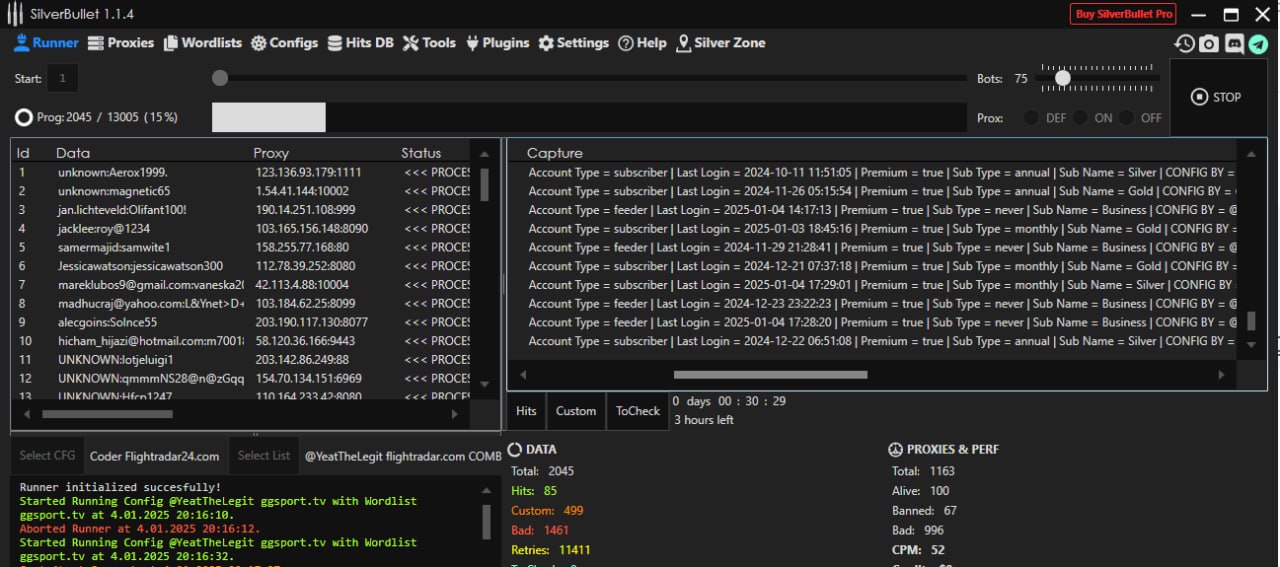Click the Bots count slider handle
Image resolution: width=1280 pixels, height=567 pixels.
(1063, 78)
